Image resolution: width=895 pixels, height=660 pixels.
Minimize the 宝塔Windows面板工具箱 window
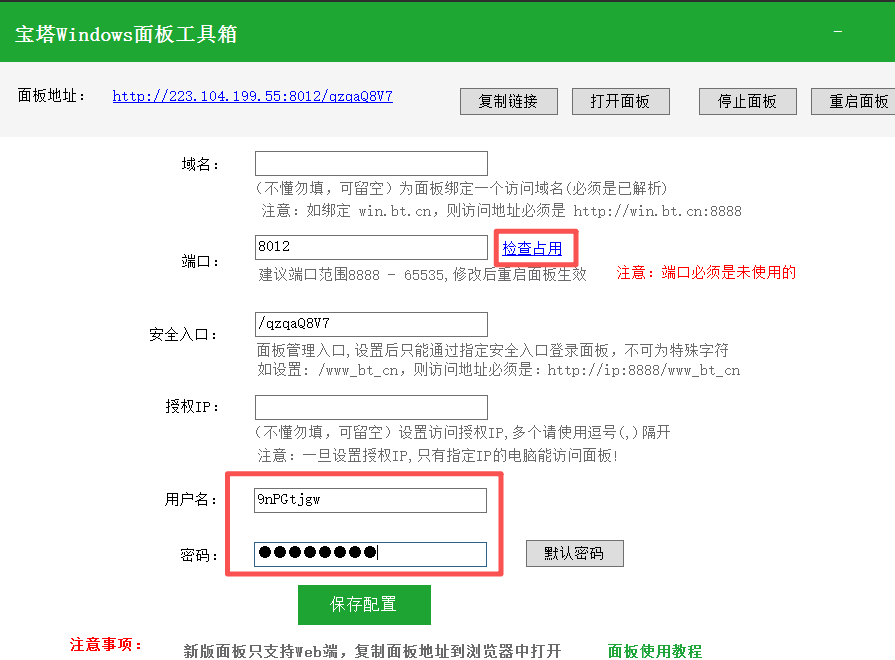tap(837, 31)
